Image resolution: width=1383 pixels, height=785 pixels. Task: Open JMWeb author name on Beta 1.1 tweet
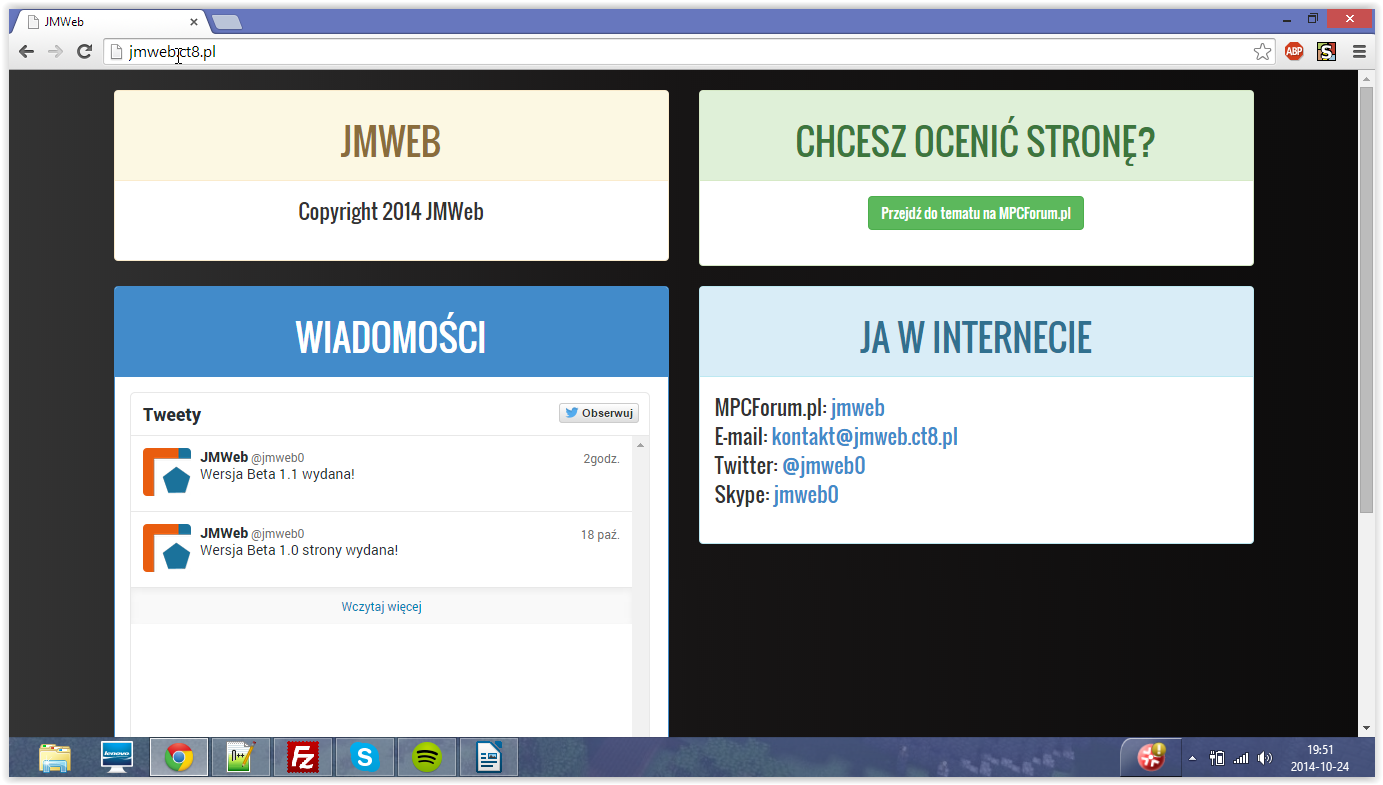(224, 457)
